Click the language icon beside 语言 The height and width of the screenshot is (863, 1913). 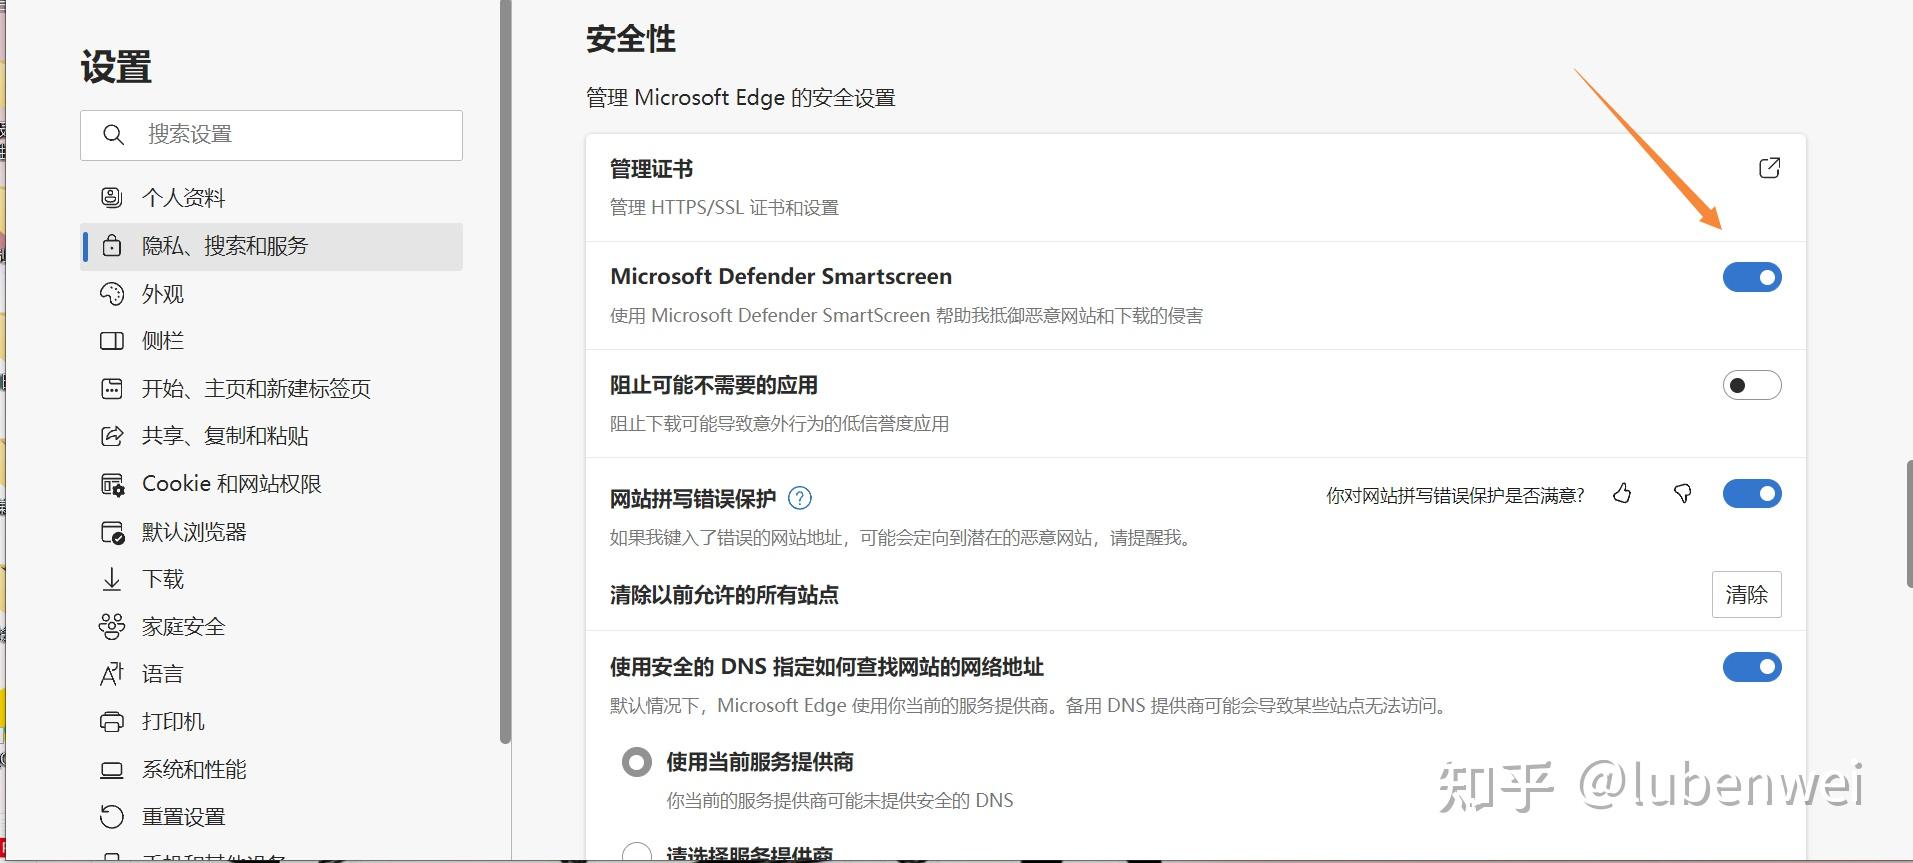click(112, 674)
